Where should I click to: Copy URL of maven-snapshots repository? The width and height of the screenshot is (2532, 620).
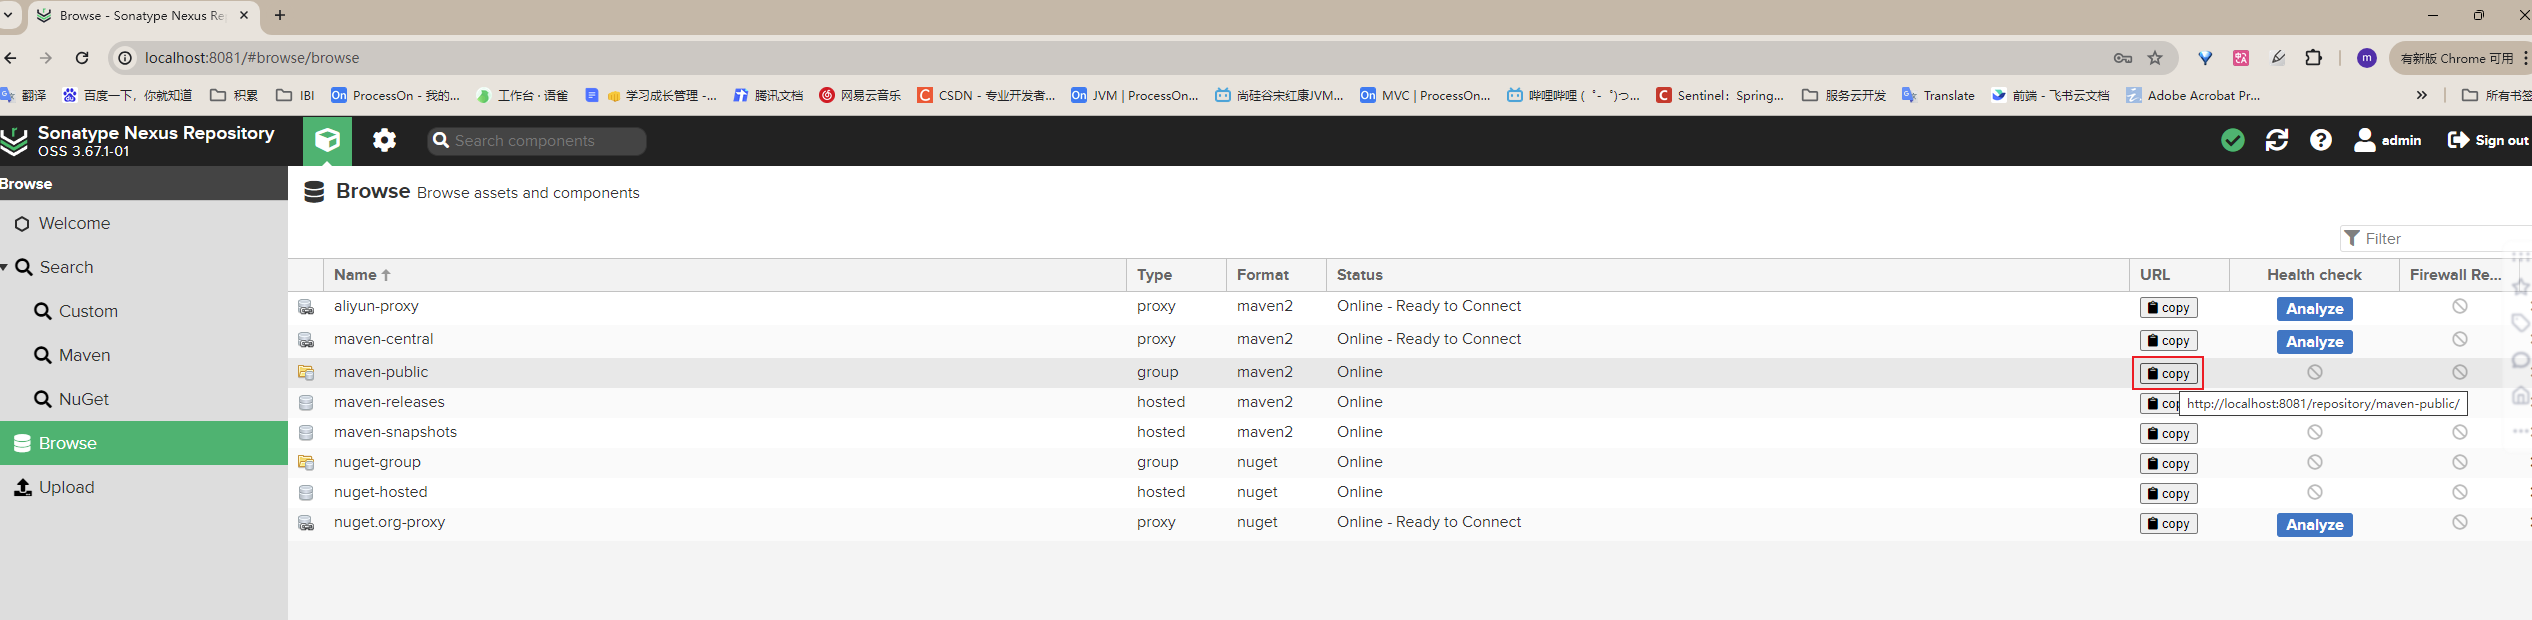[2168, 433]
